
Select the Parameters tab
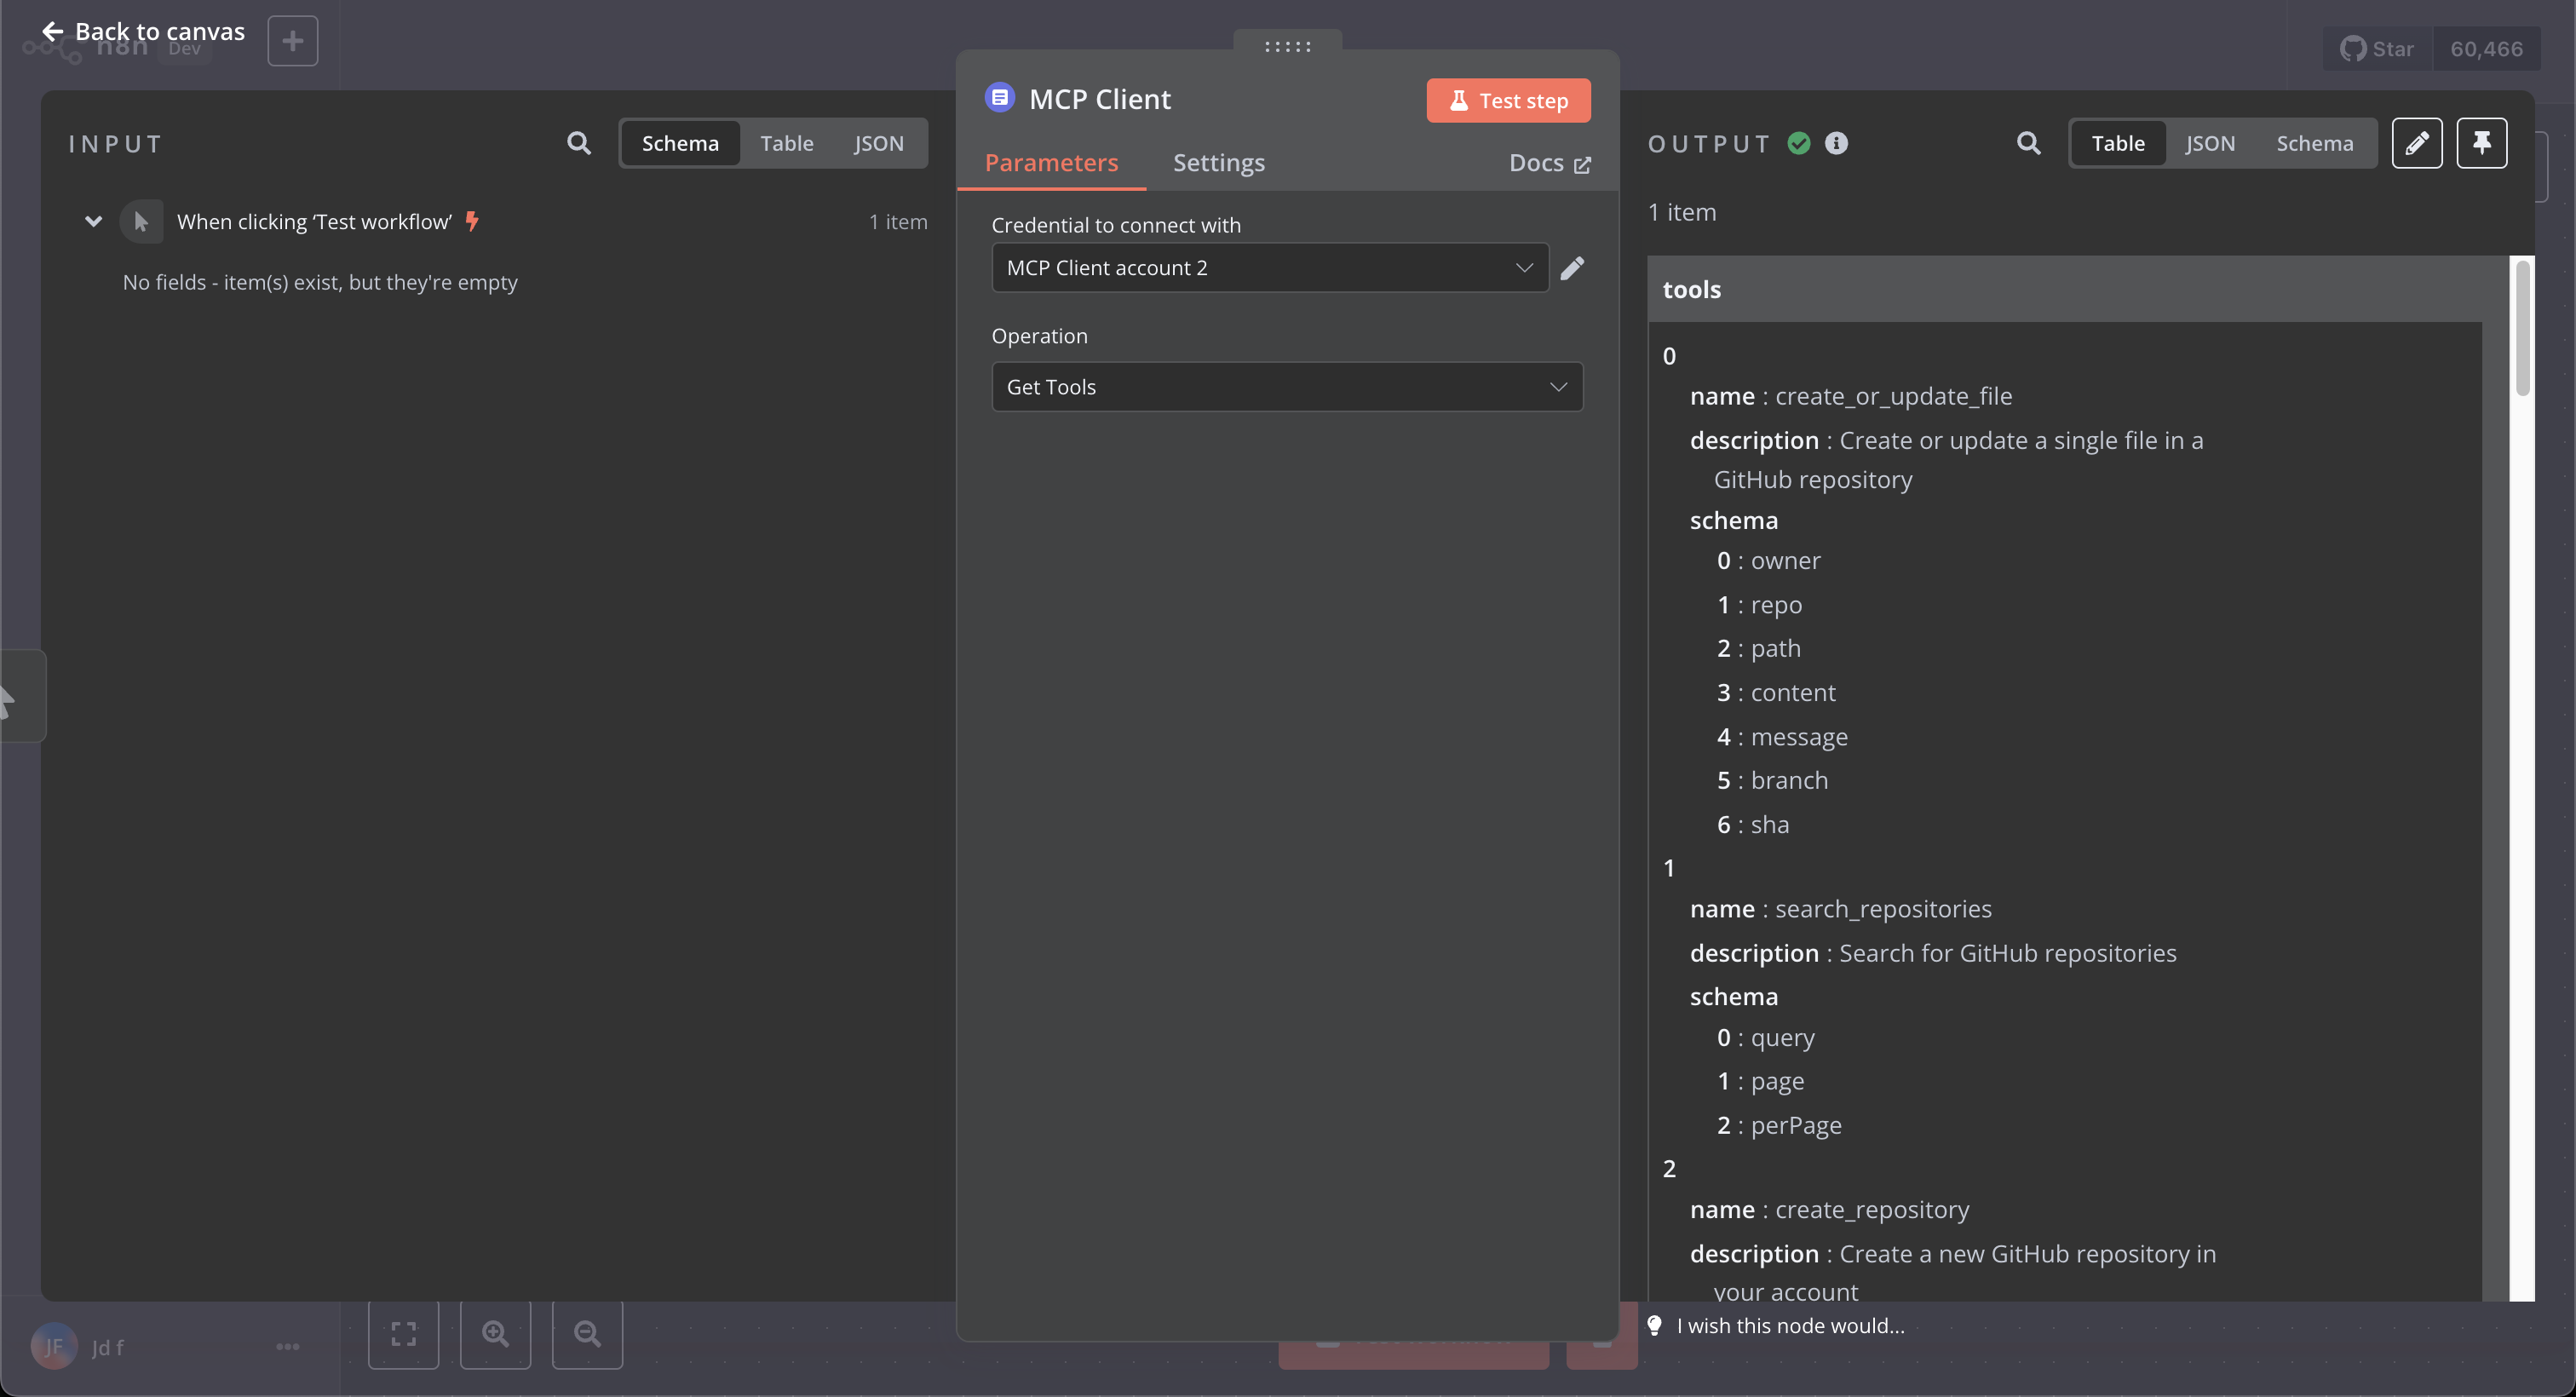tap(1051, 162)
